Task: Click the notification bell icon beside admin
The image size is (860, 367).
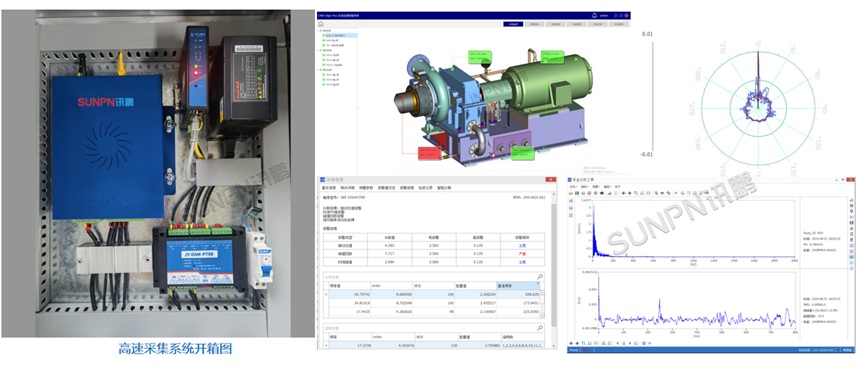Action: [594, 15]
